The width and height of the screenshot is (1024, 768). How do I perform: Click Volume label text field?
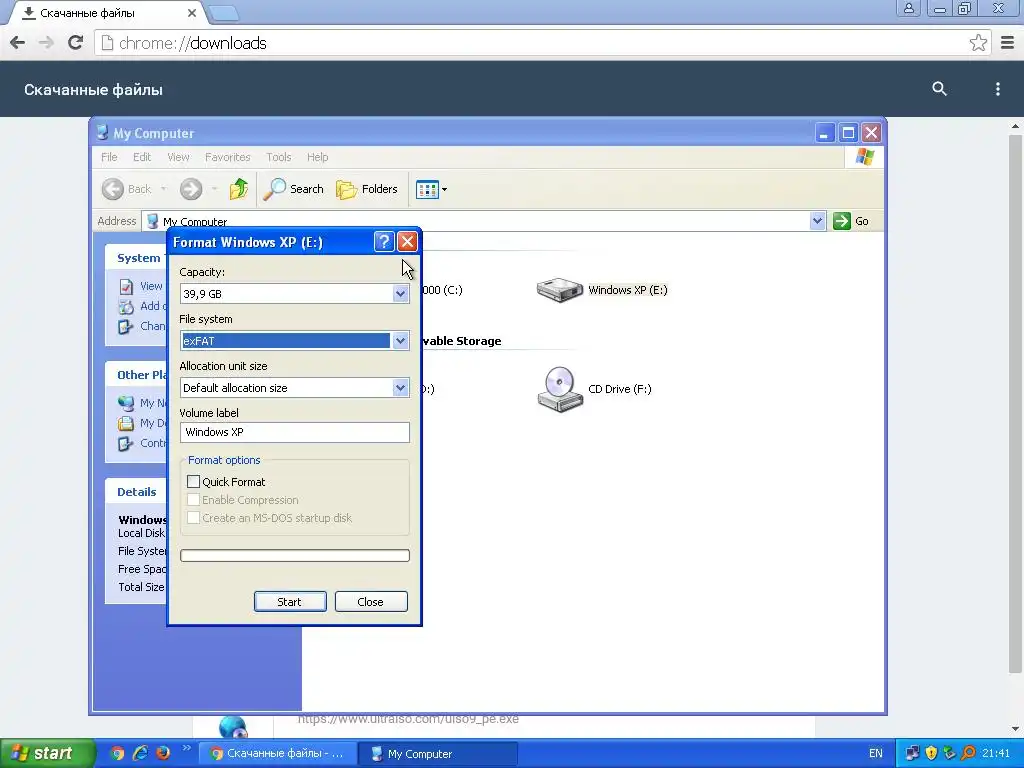(x=295, y=432)
